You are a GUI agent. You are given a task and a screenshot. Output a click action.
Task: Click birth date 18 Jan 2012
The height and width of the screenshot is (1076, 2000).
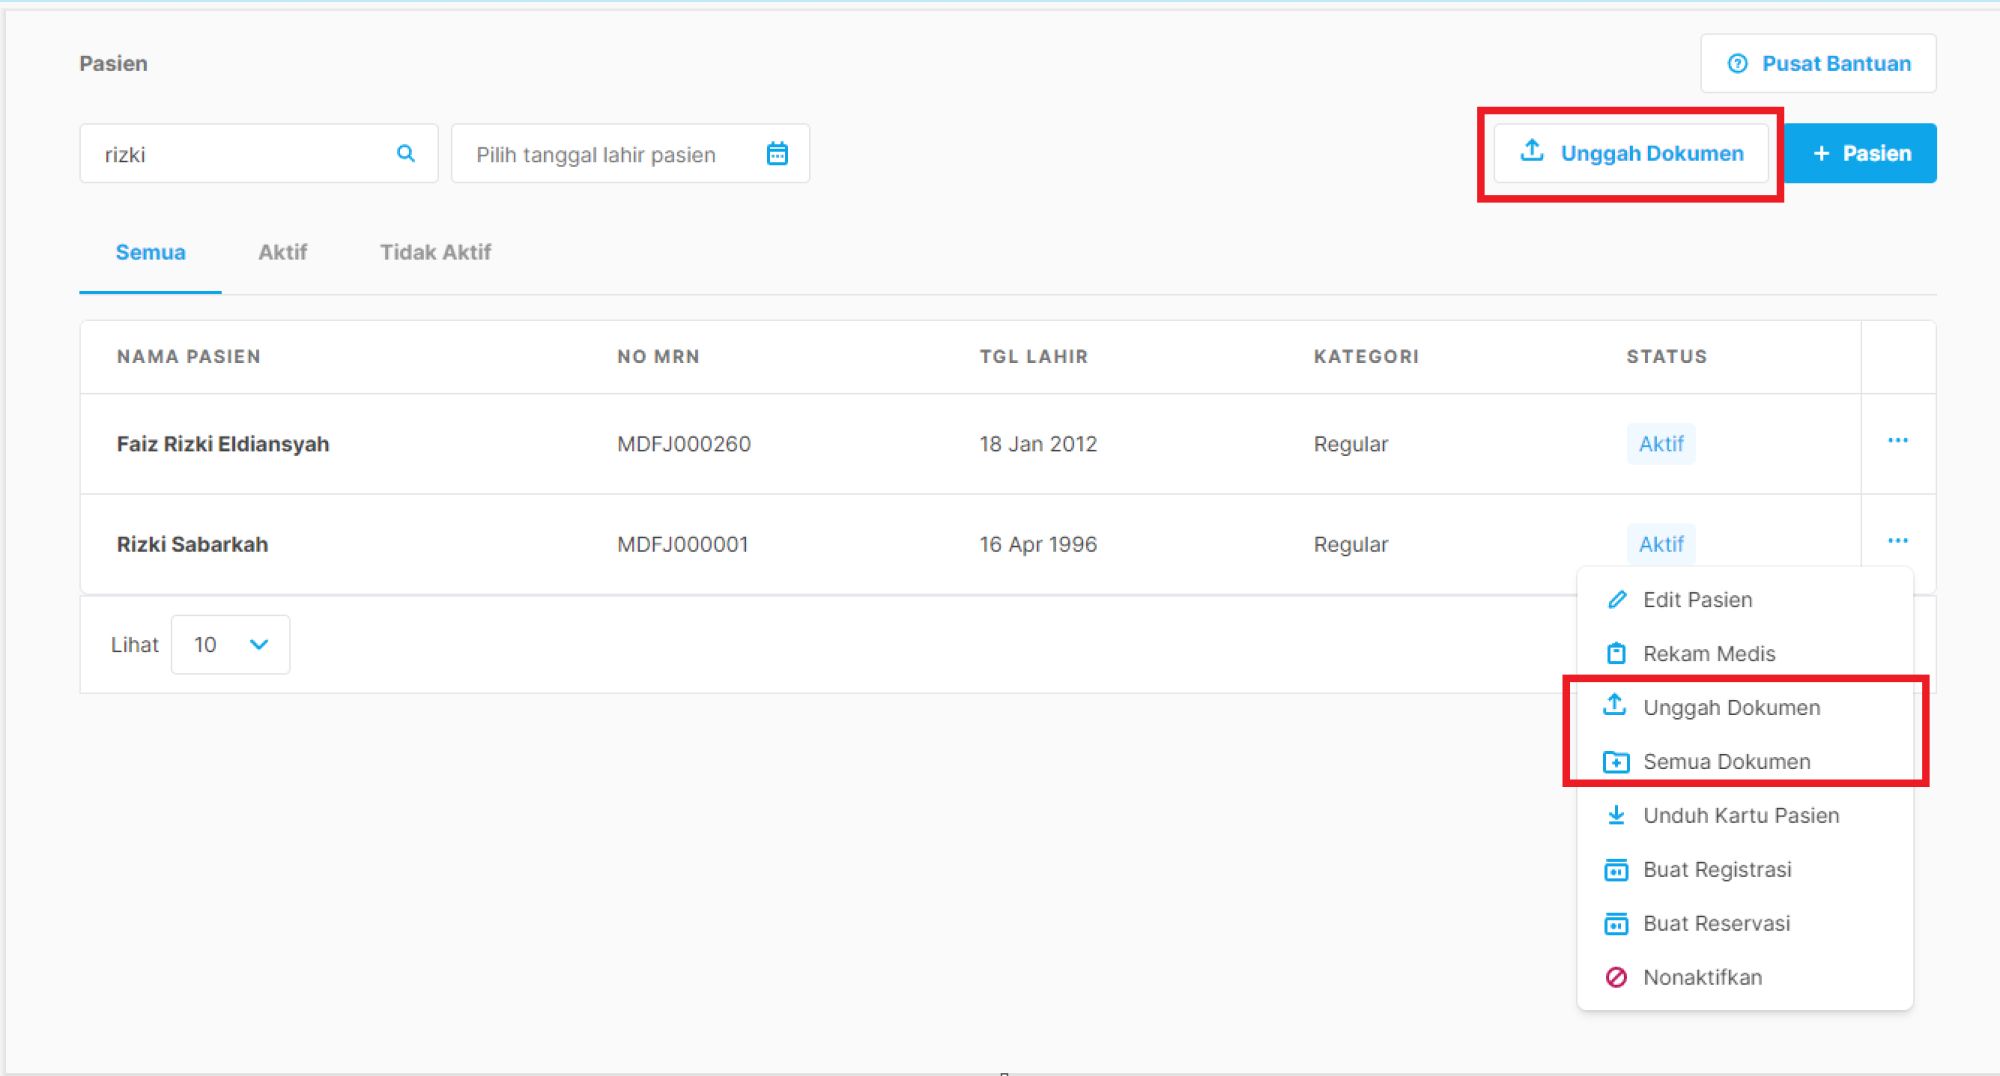pos(1038,444)
